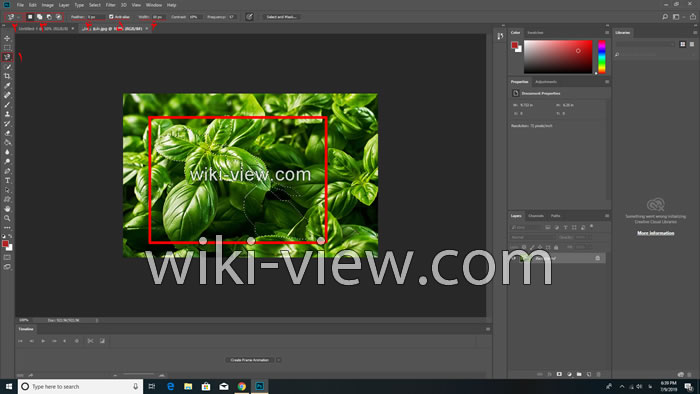Open the Libraries panel options menu
The height and width of the screenshot is (394, 700).
click(695, 33)
